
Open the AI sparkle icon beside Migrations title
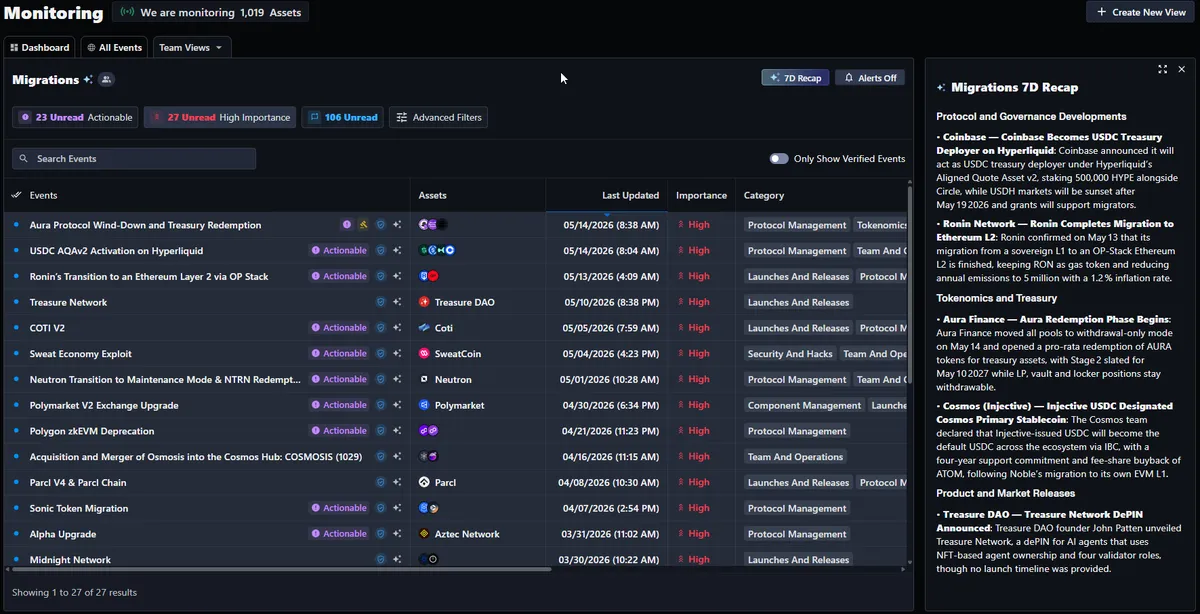pyautogui.click(x=88, y=79)
